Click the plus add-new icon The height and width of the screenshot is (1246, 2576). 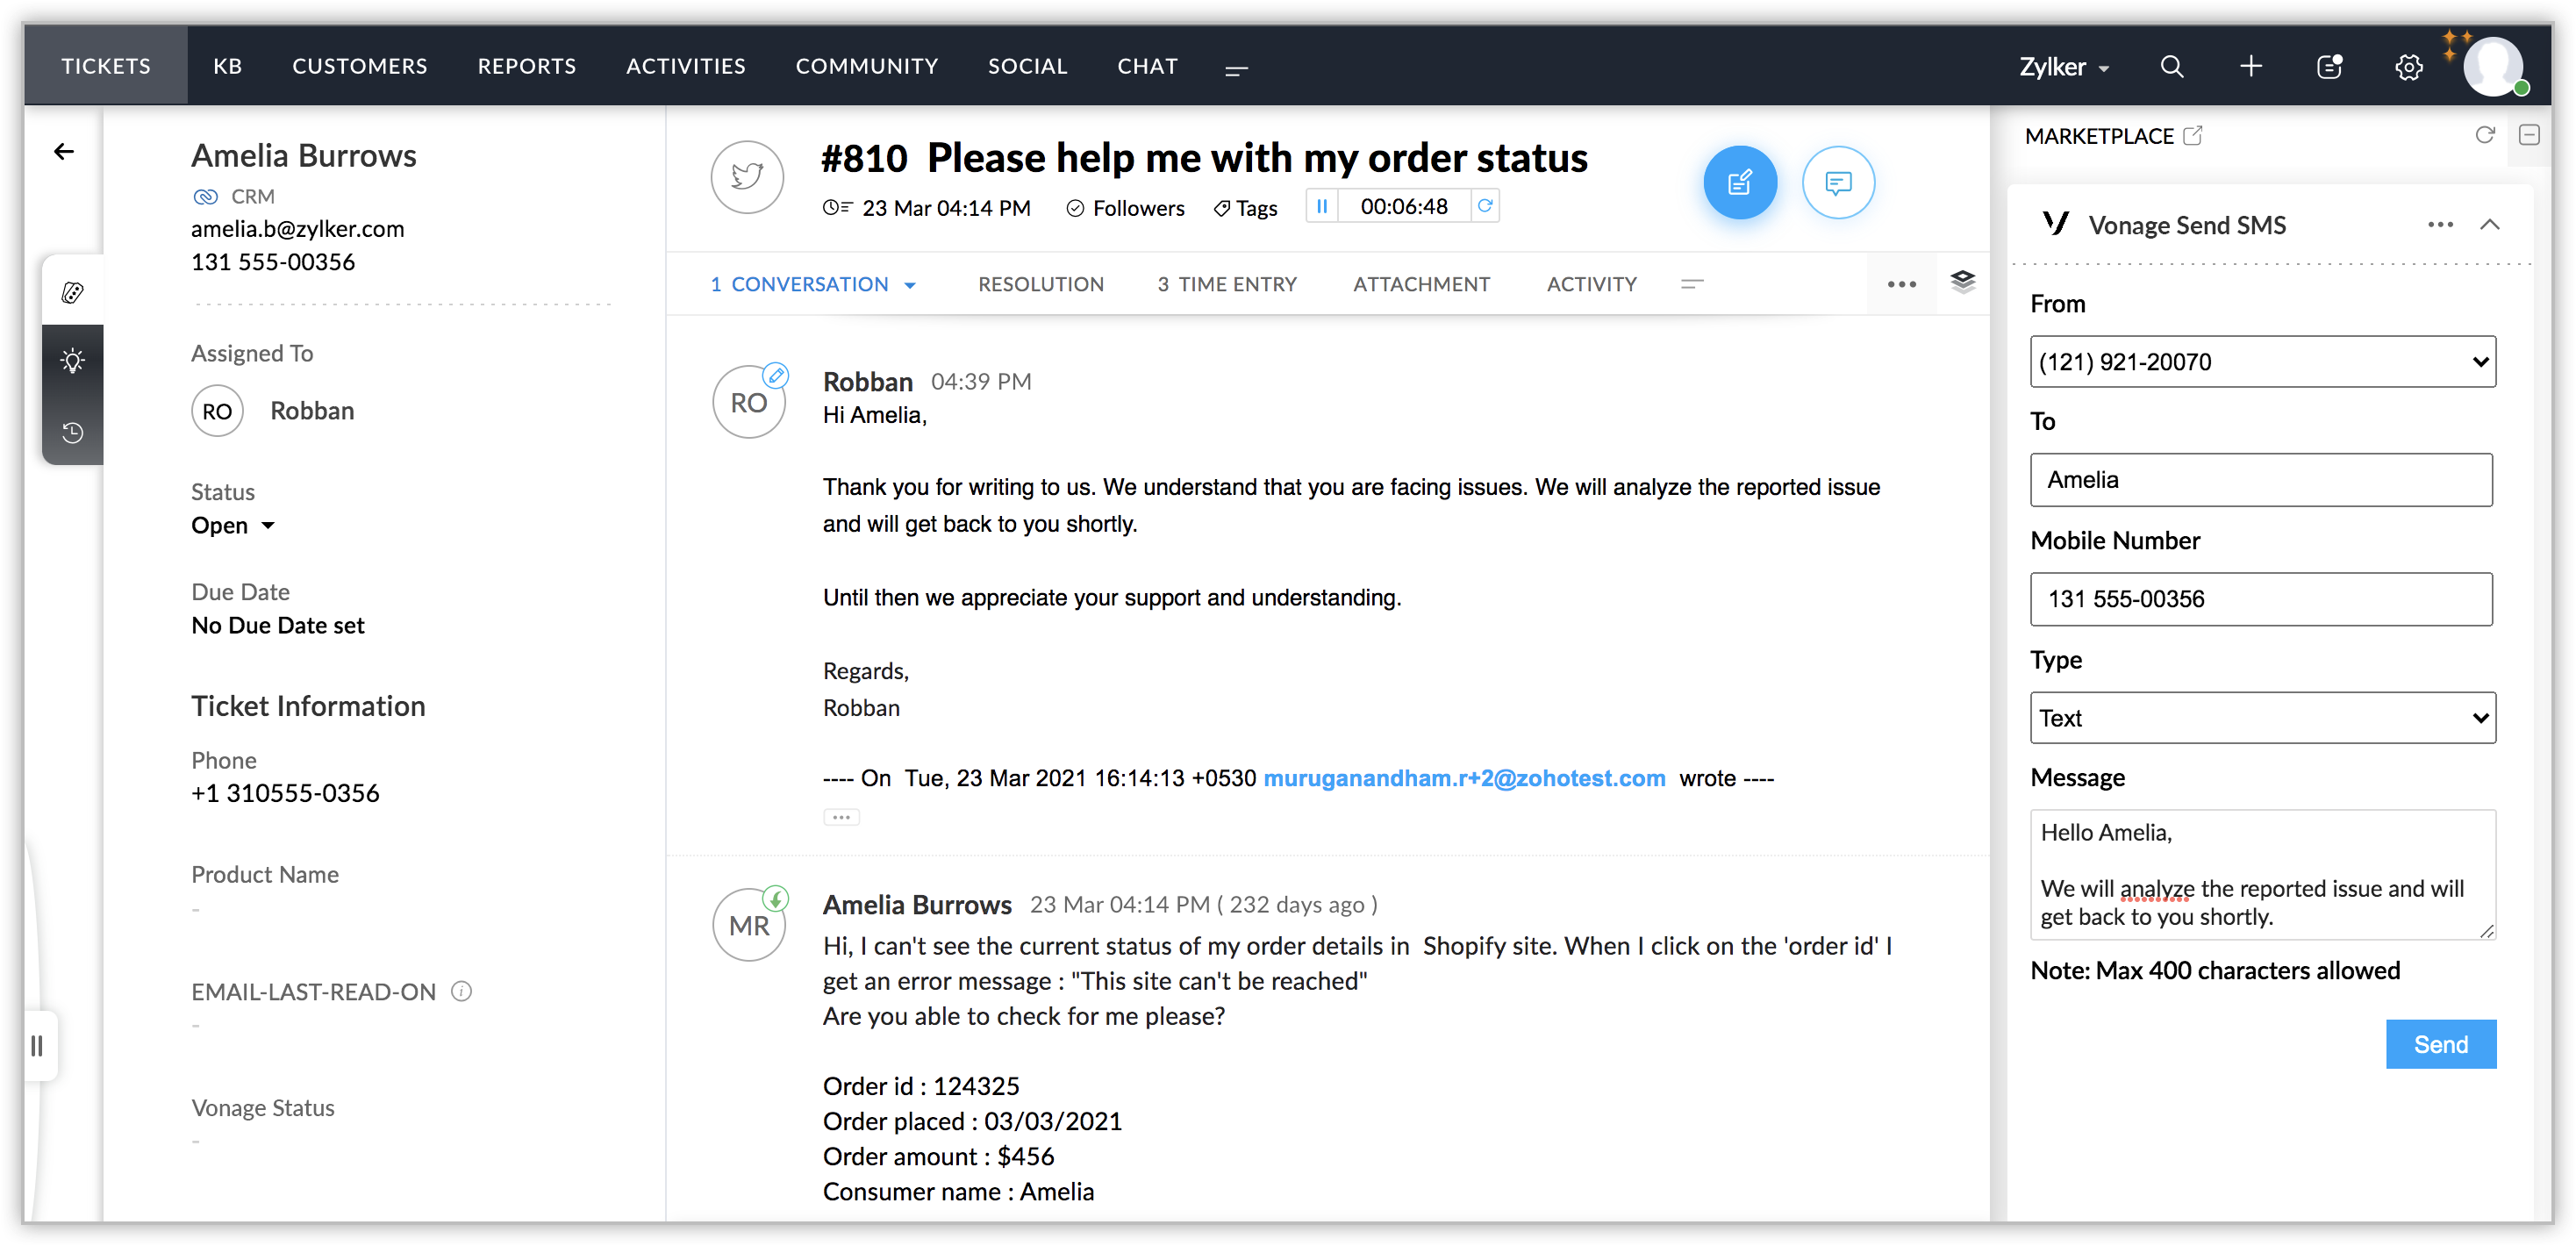[2250, 66]
